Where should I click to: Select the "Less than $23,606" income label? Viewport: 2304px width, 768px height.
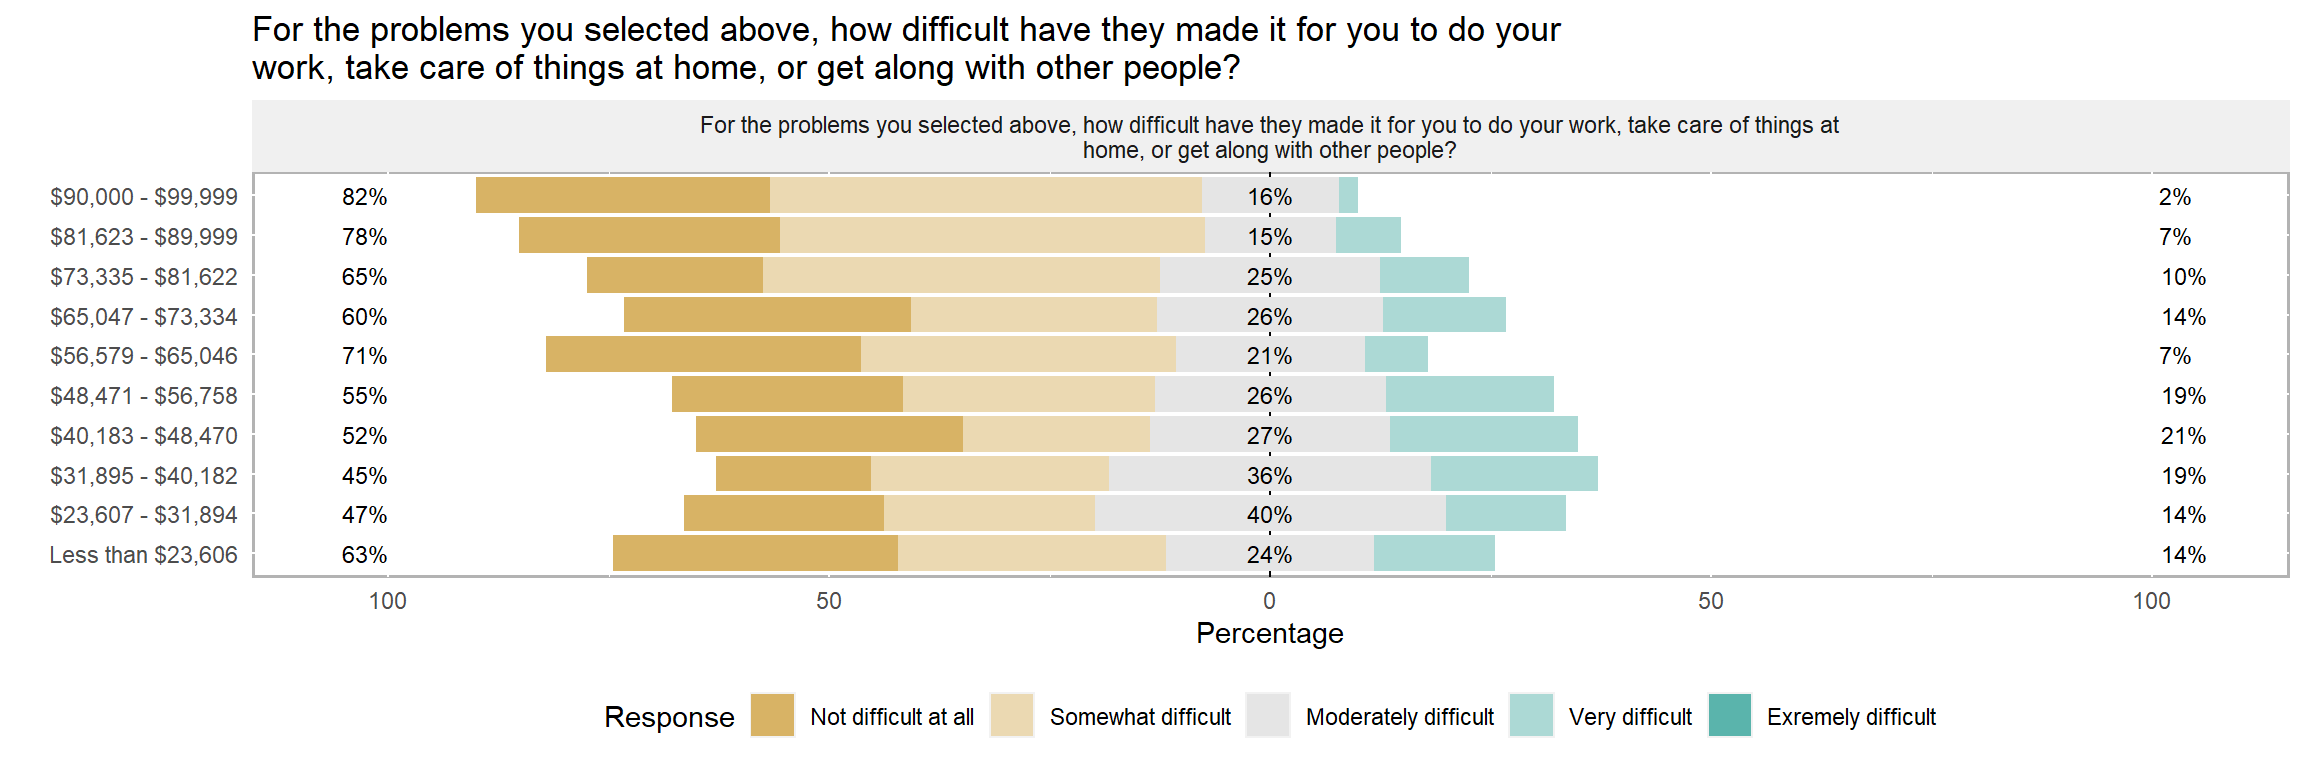[144, 555]
